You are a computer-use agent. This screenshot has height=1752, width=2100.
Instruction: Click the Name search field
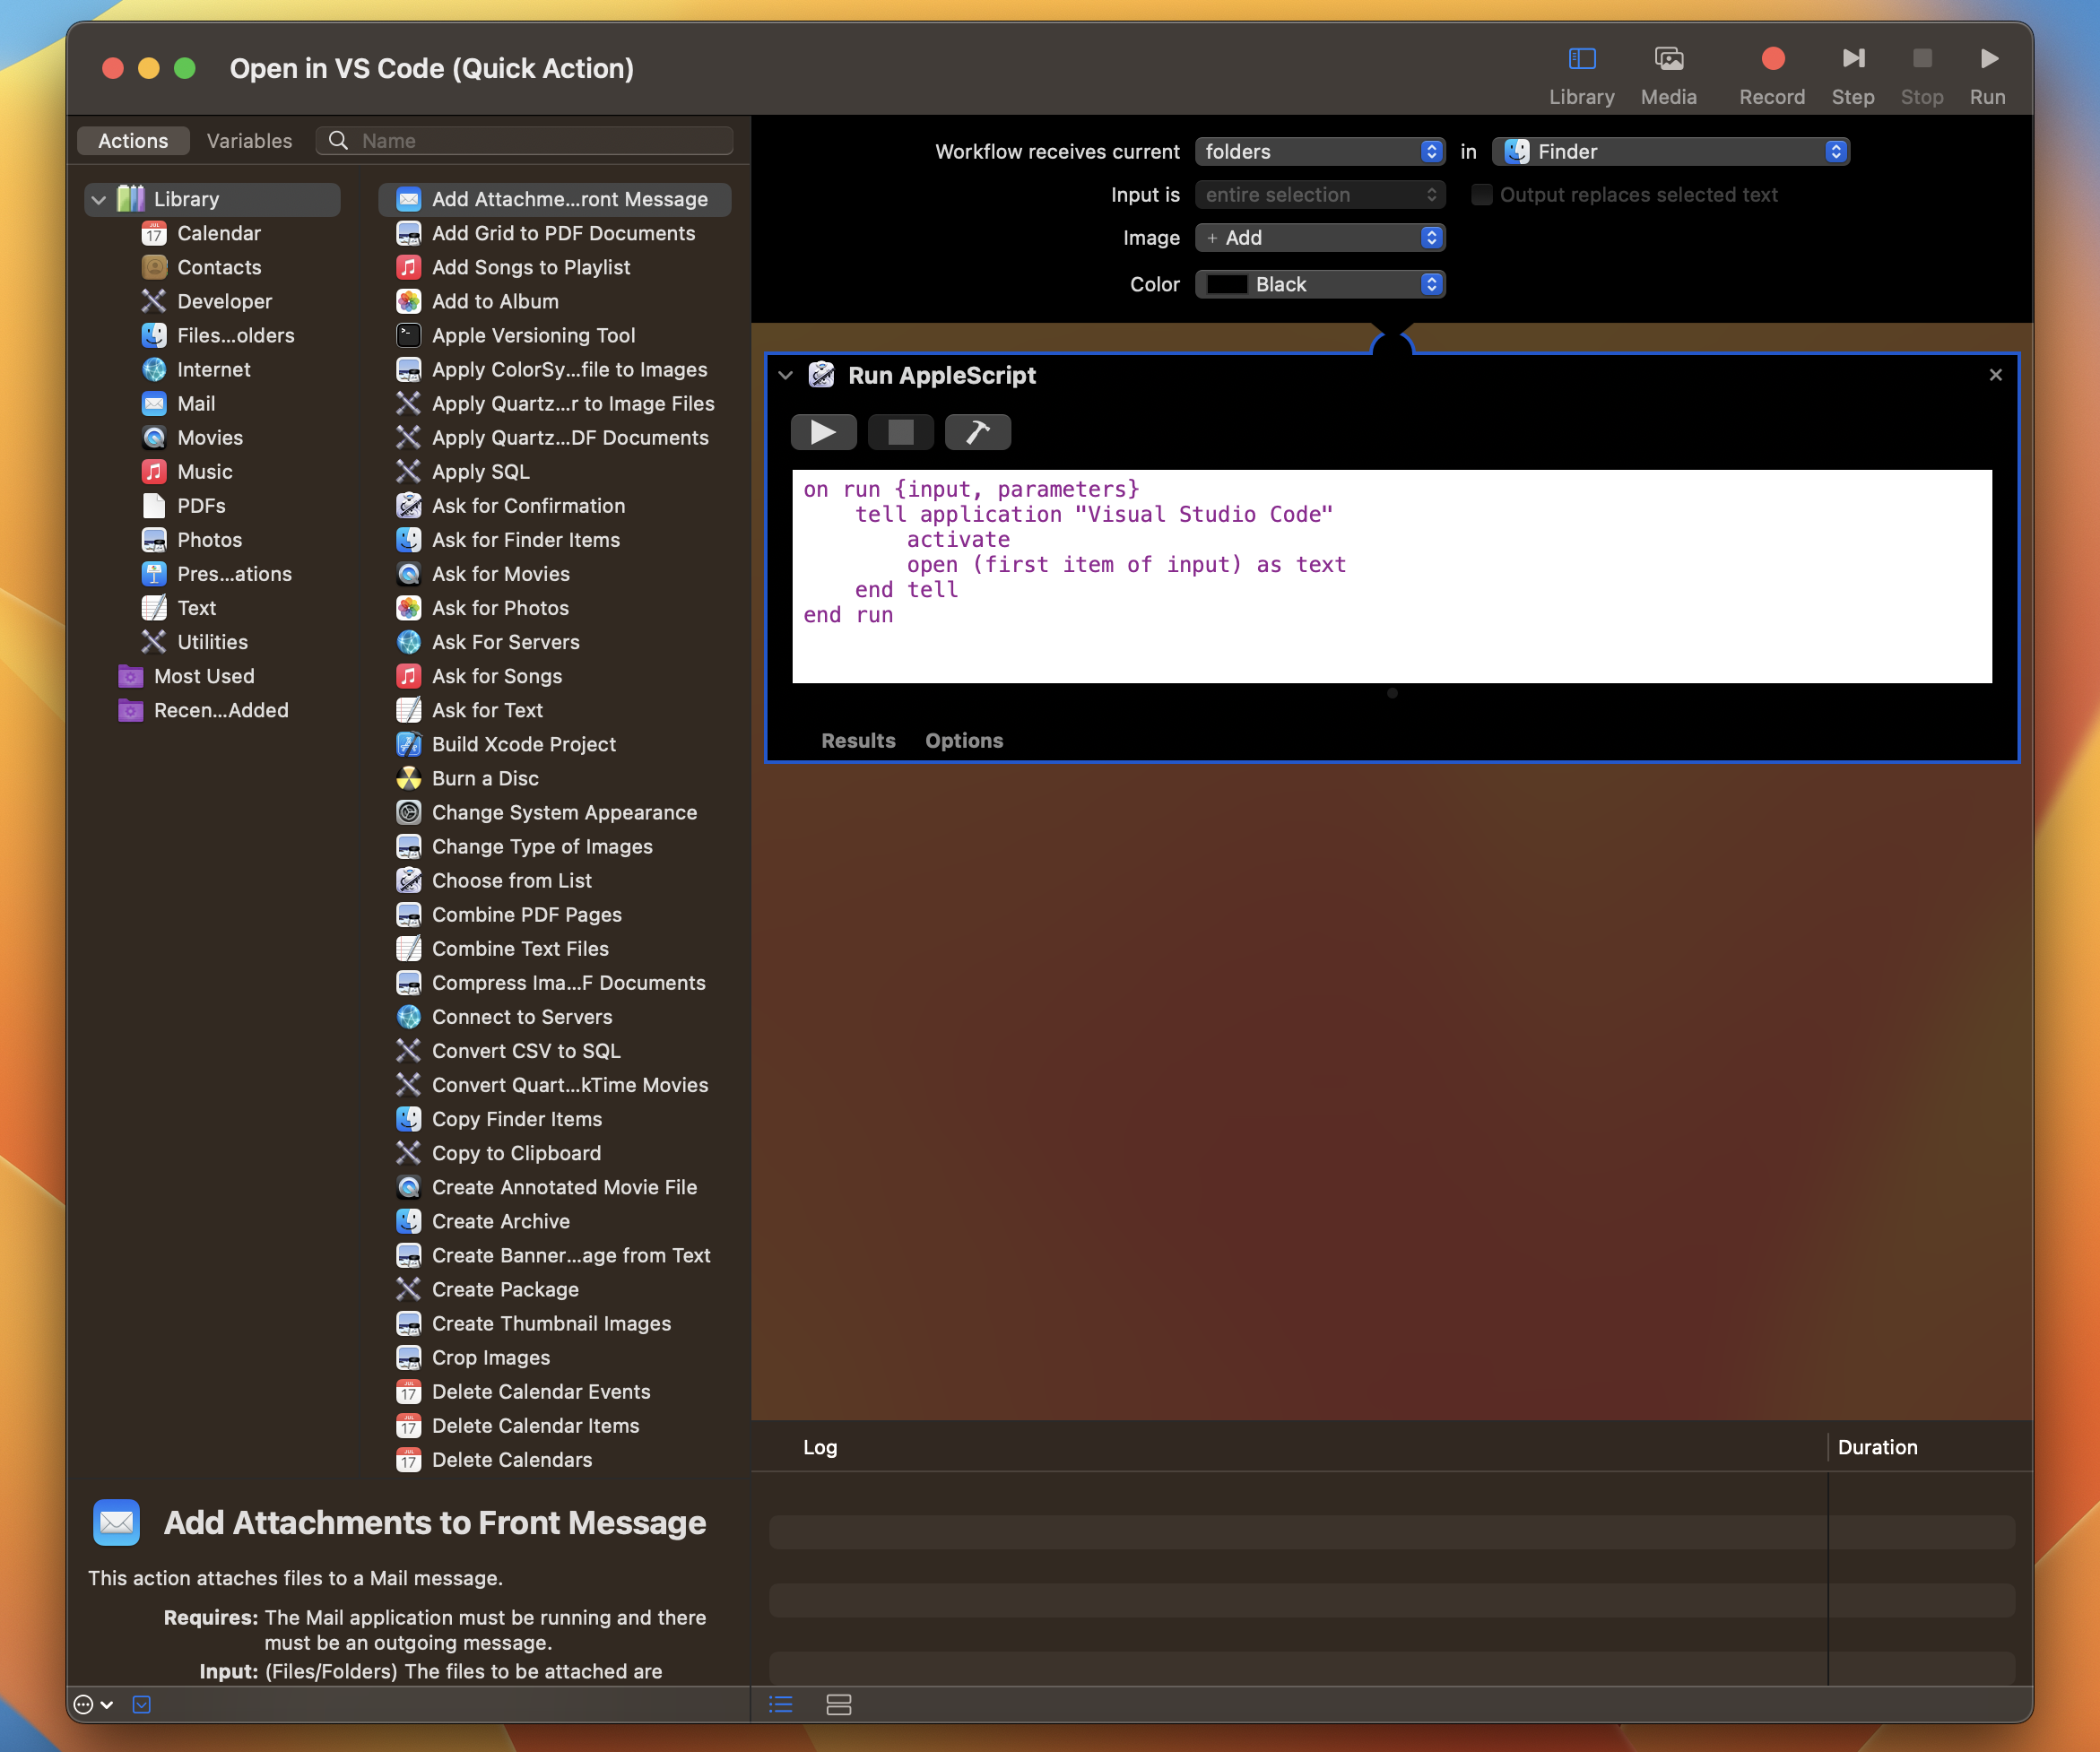pyautogui.click(x=540, y=141)
